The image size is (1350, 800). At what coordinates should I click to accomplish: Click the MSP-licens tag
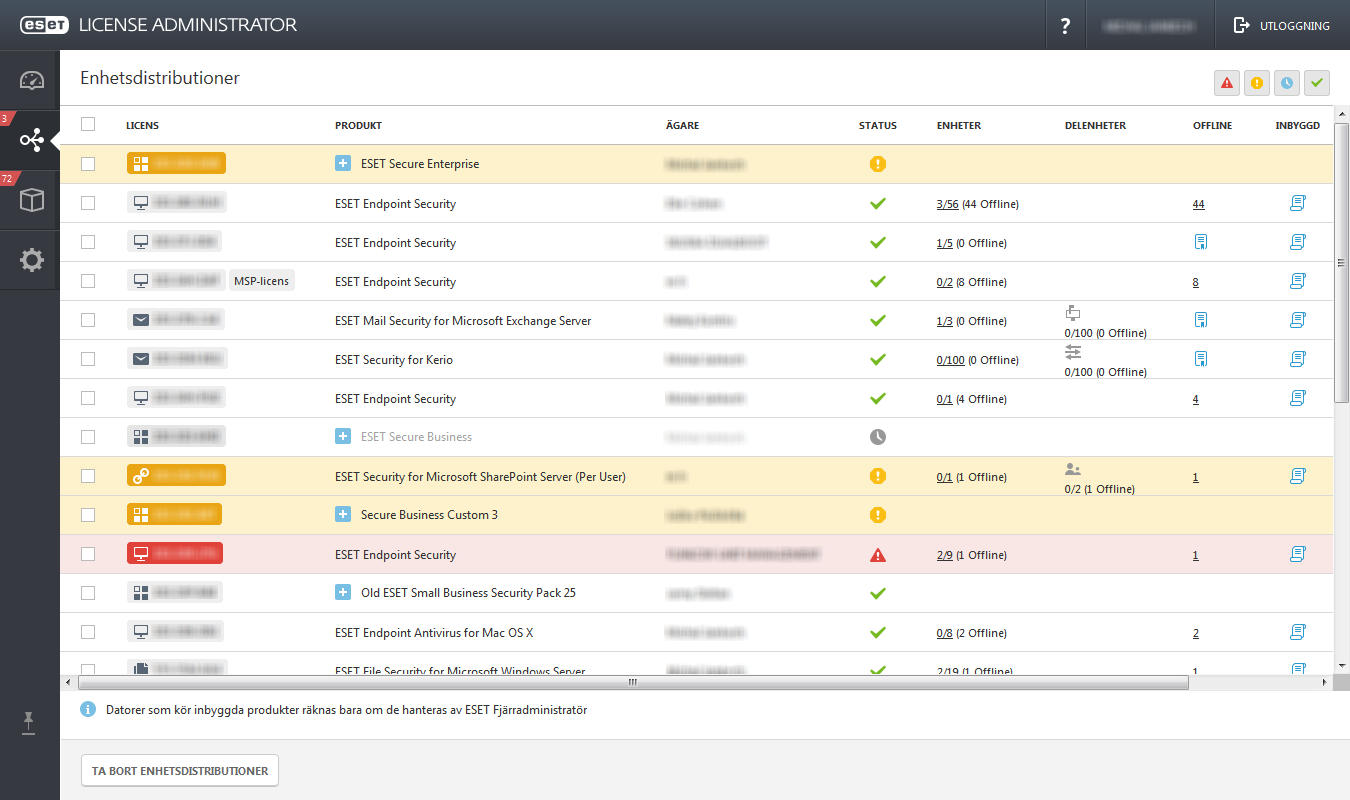tap(262, 281)
